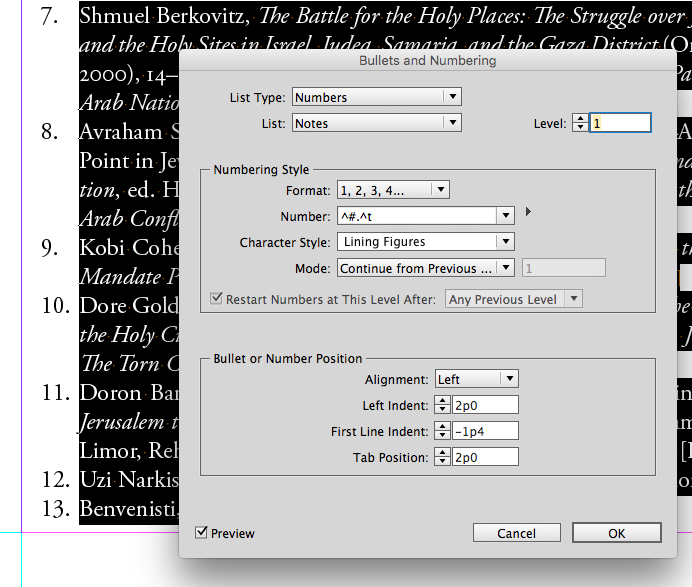The height and width of the screenshot is (587, 692).
Task: Click the Bullets and Numbering title bar
Action: (x=428, y=60)
